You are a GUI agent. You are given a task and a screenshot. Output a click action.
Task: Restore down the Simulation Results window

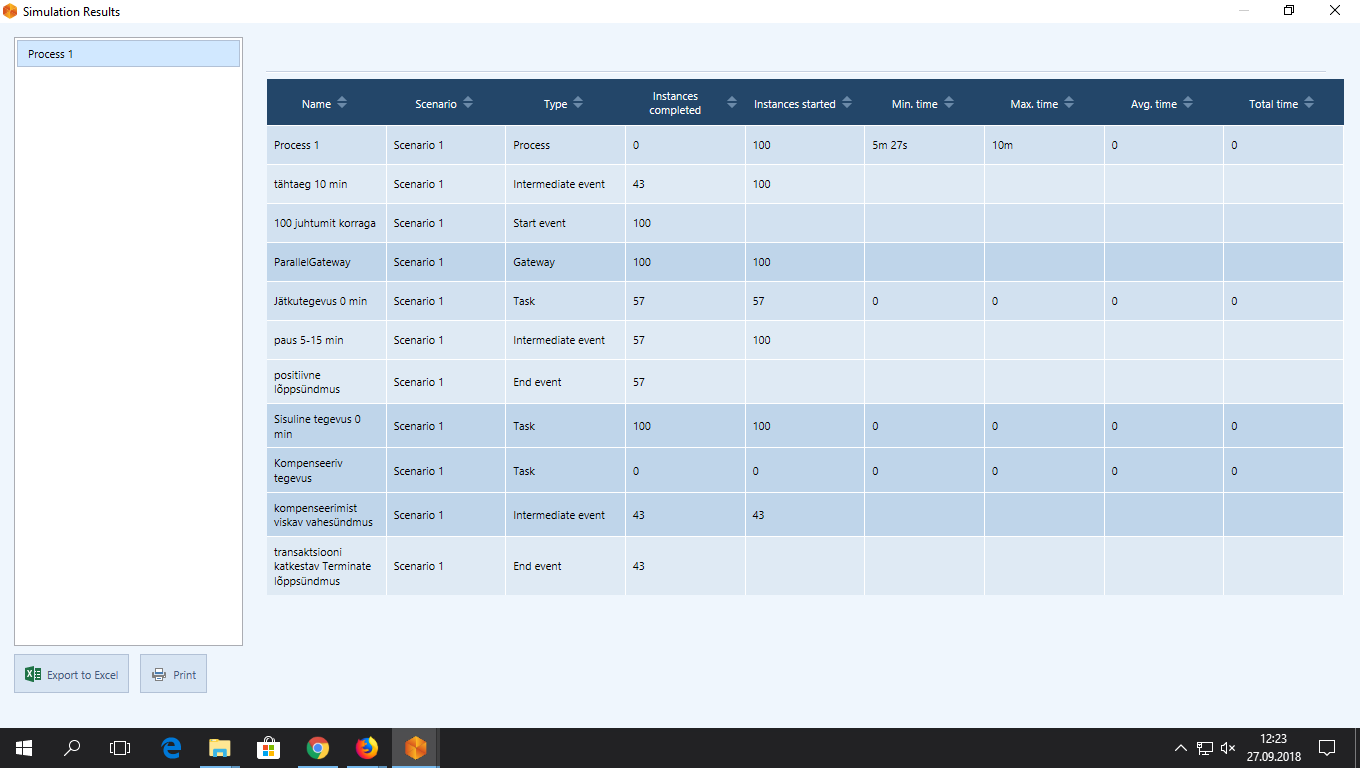coord(1289,11)
